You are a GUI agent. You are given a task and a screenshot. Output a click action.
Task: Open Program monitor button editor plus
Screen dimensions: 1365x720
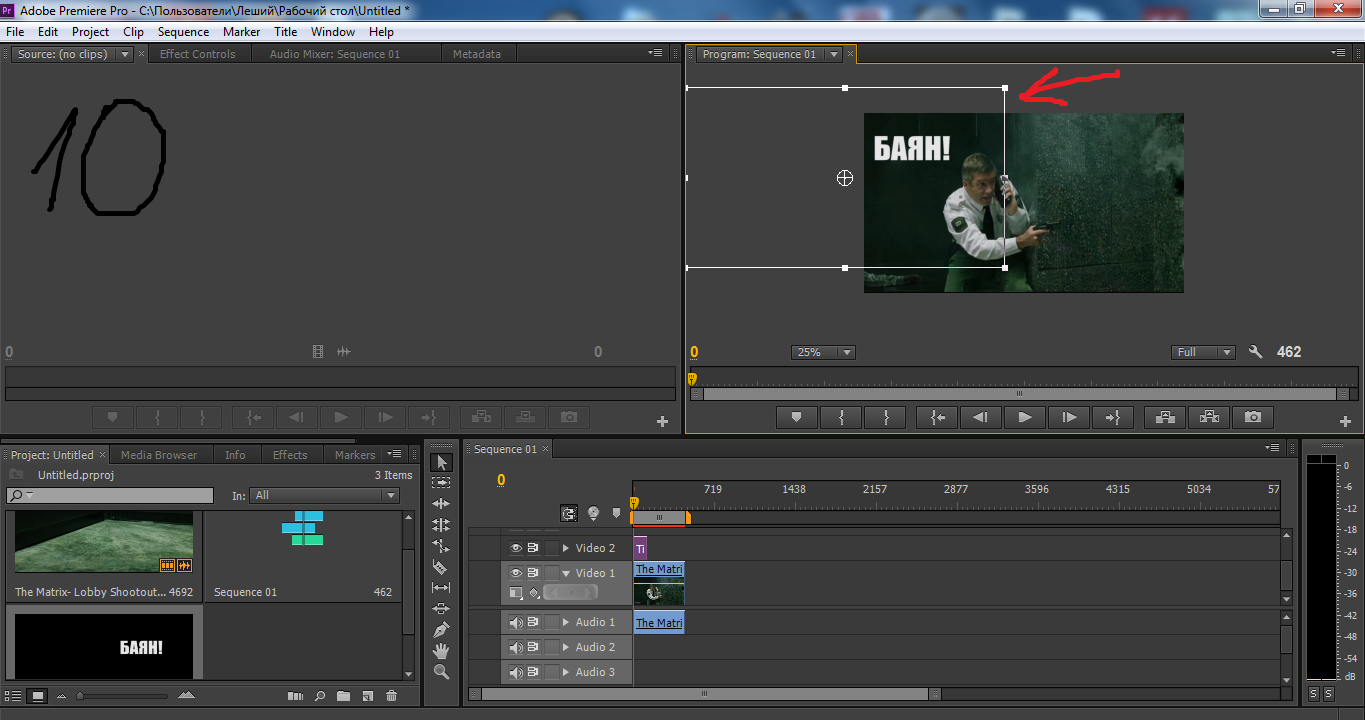[x=1345, y=422]
